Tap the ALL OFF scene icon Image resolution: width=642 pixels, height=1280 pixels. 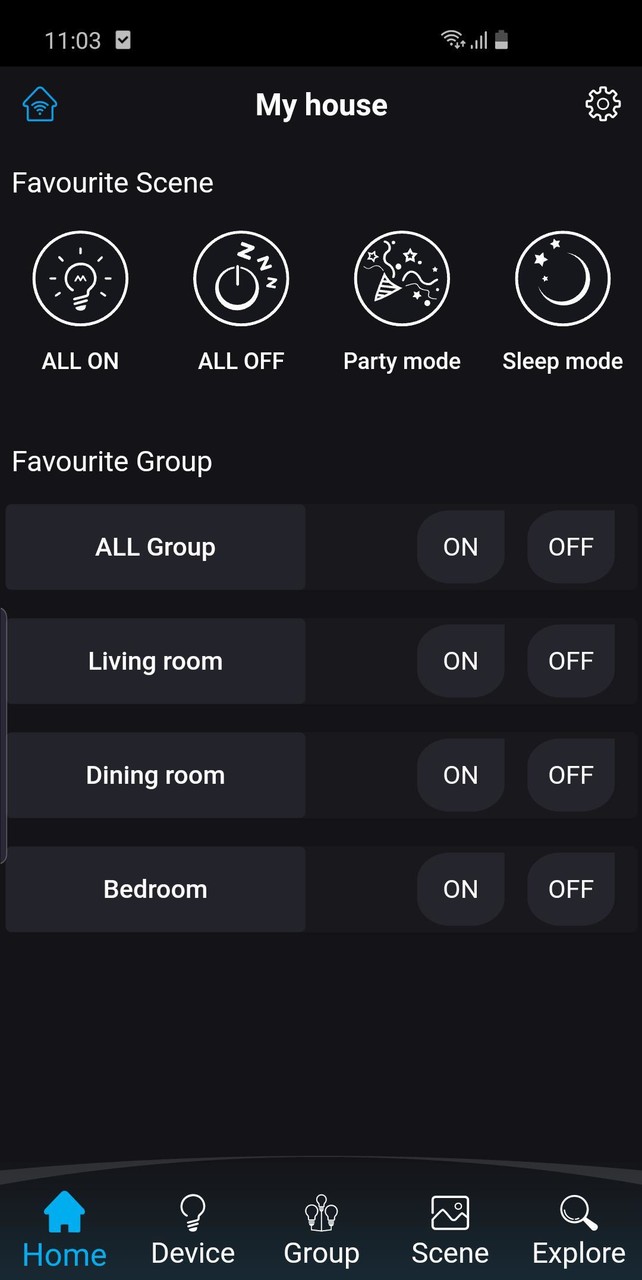(x=241, y=278)
